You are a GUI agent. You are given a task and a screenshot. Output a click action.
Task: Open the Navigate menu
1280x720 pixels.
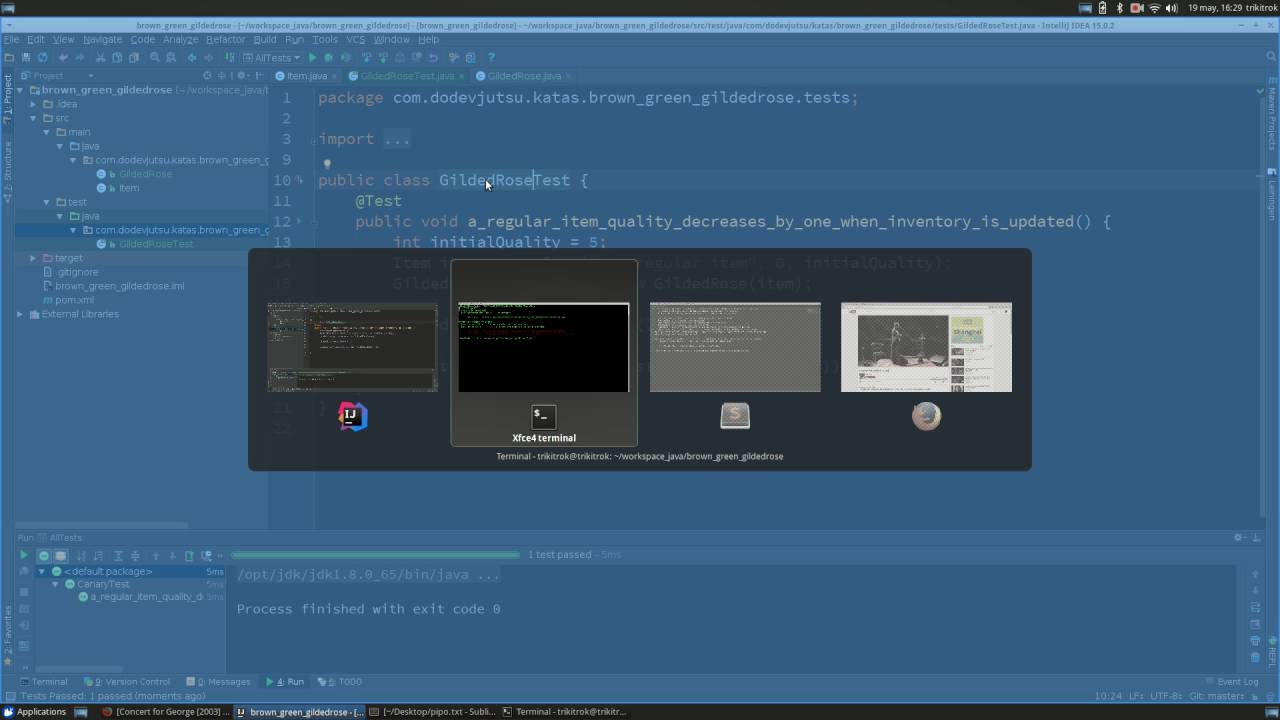[x=102, y=39]
